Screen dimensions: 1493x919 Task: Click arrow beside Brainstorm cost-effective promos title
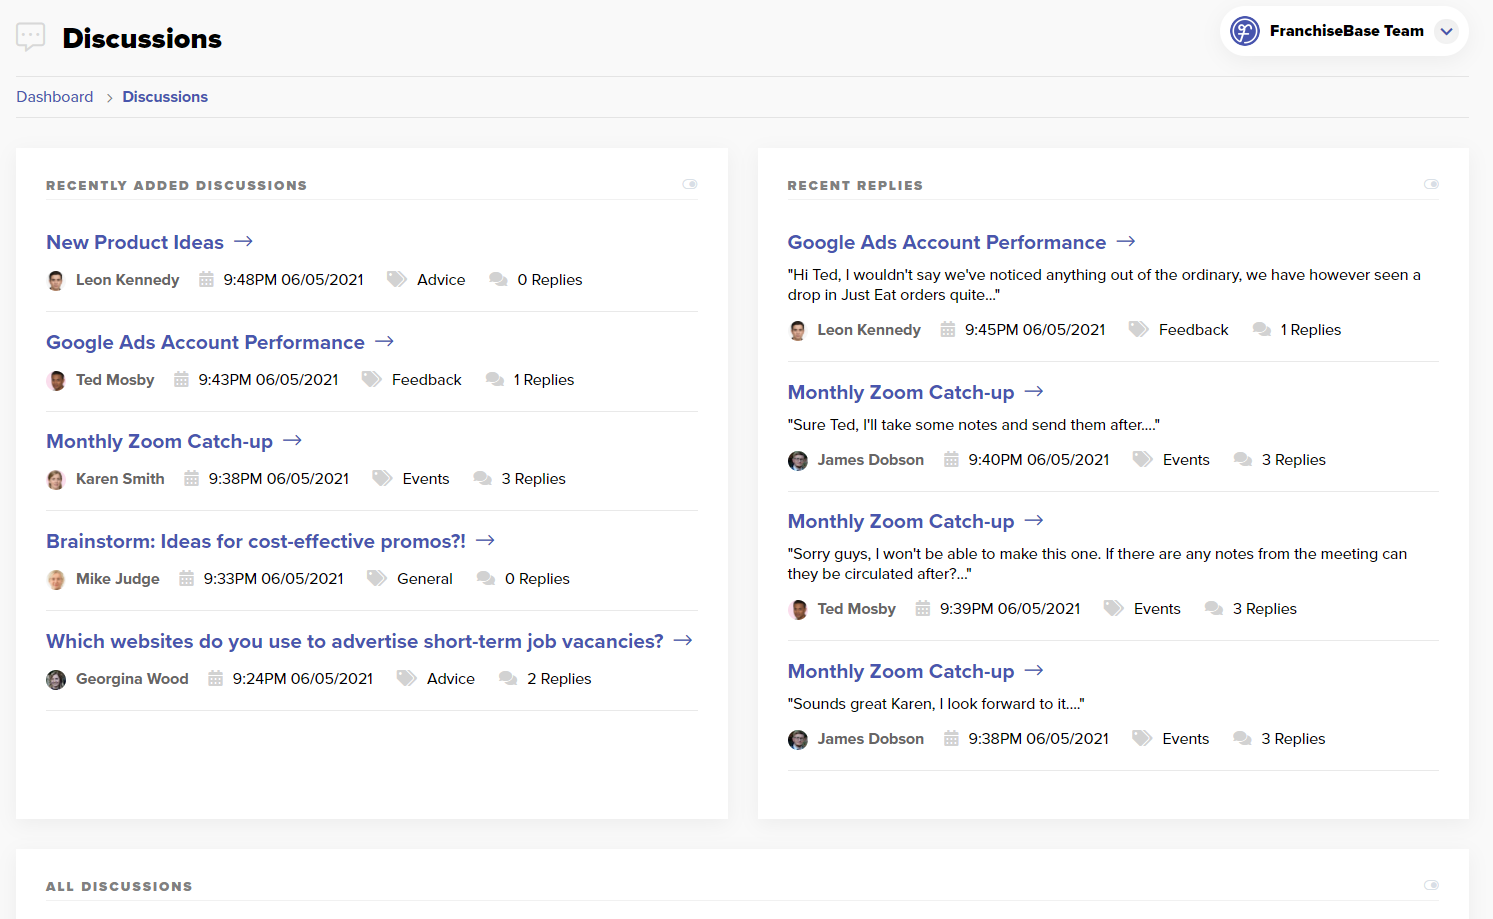[x=485, y=541]
